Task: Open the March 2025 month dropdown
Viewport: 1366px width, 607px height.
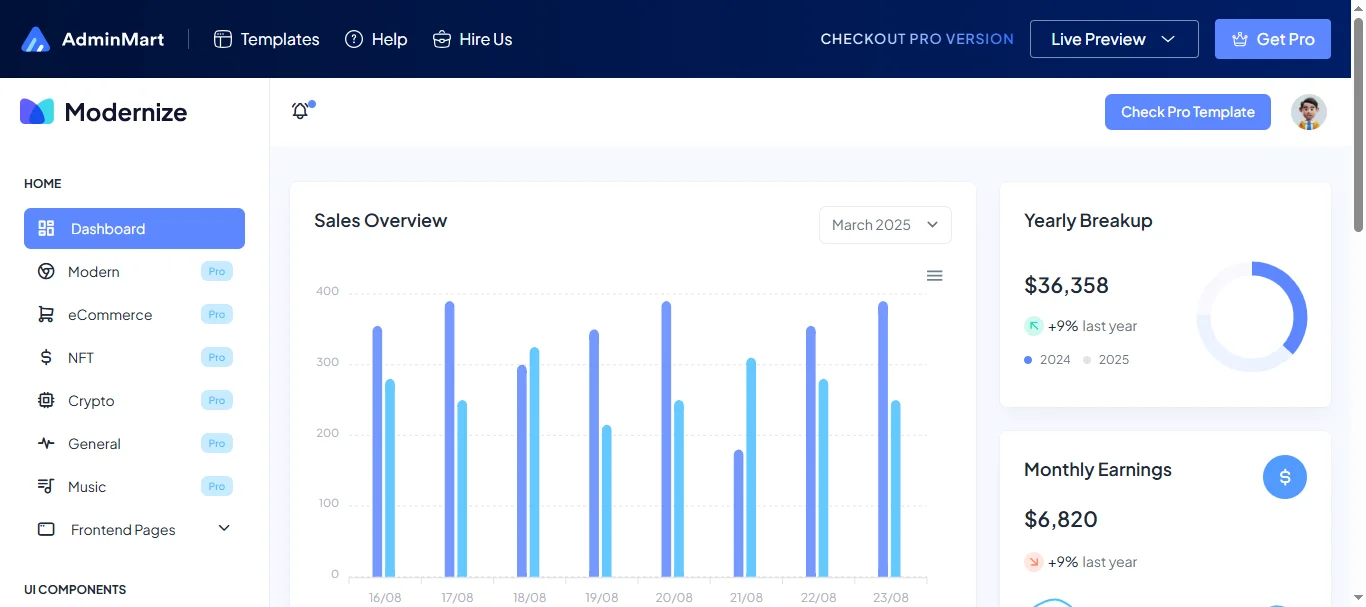Action: coord(885,225)
